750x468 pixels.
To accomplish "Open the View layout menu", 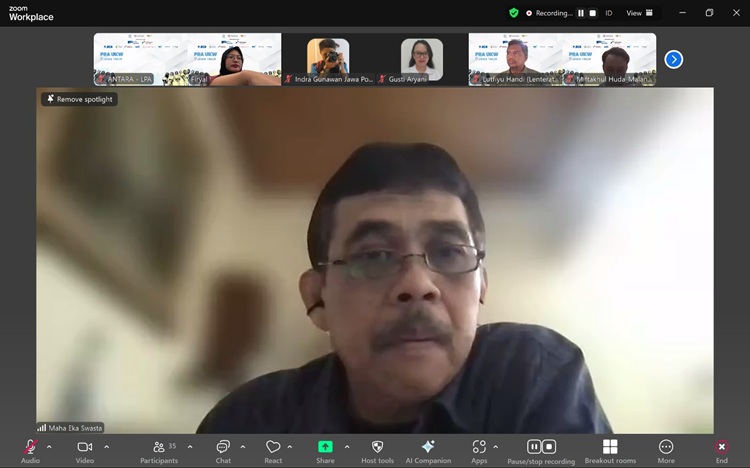I will coord(639,13).
